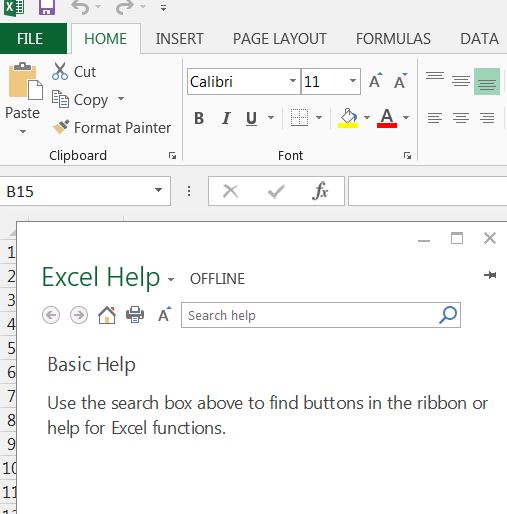Toggle italic formatting

pyautogui.click(x=226, y=118)
